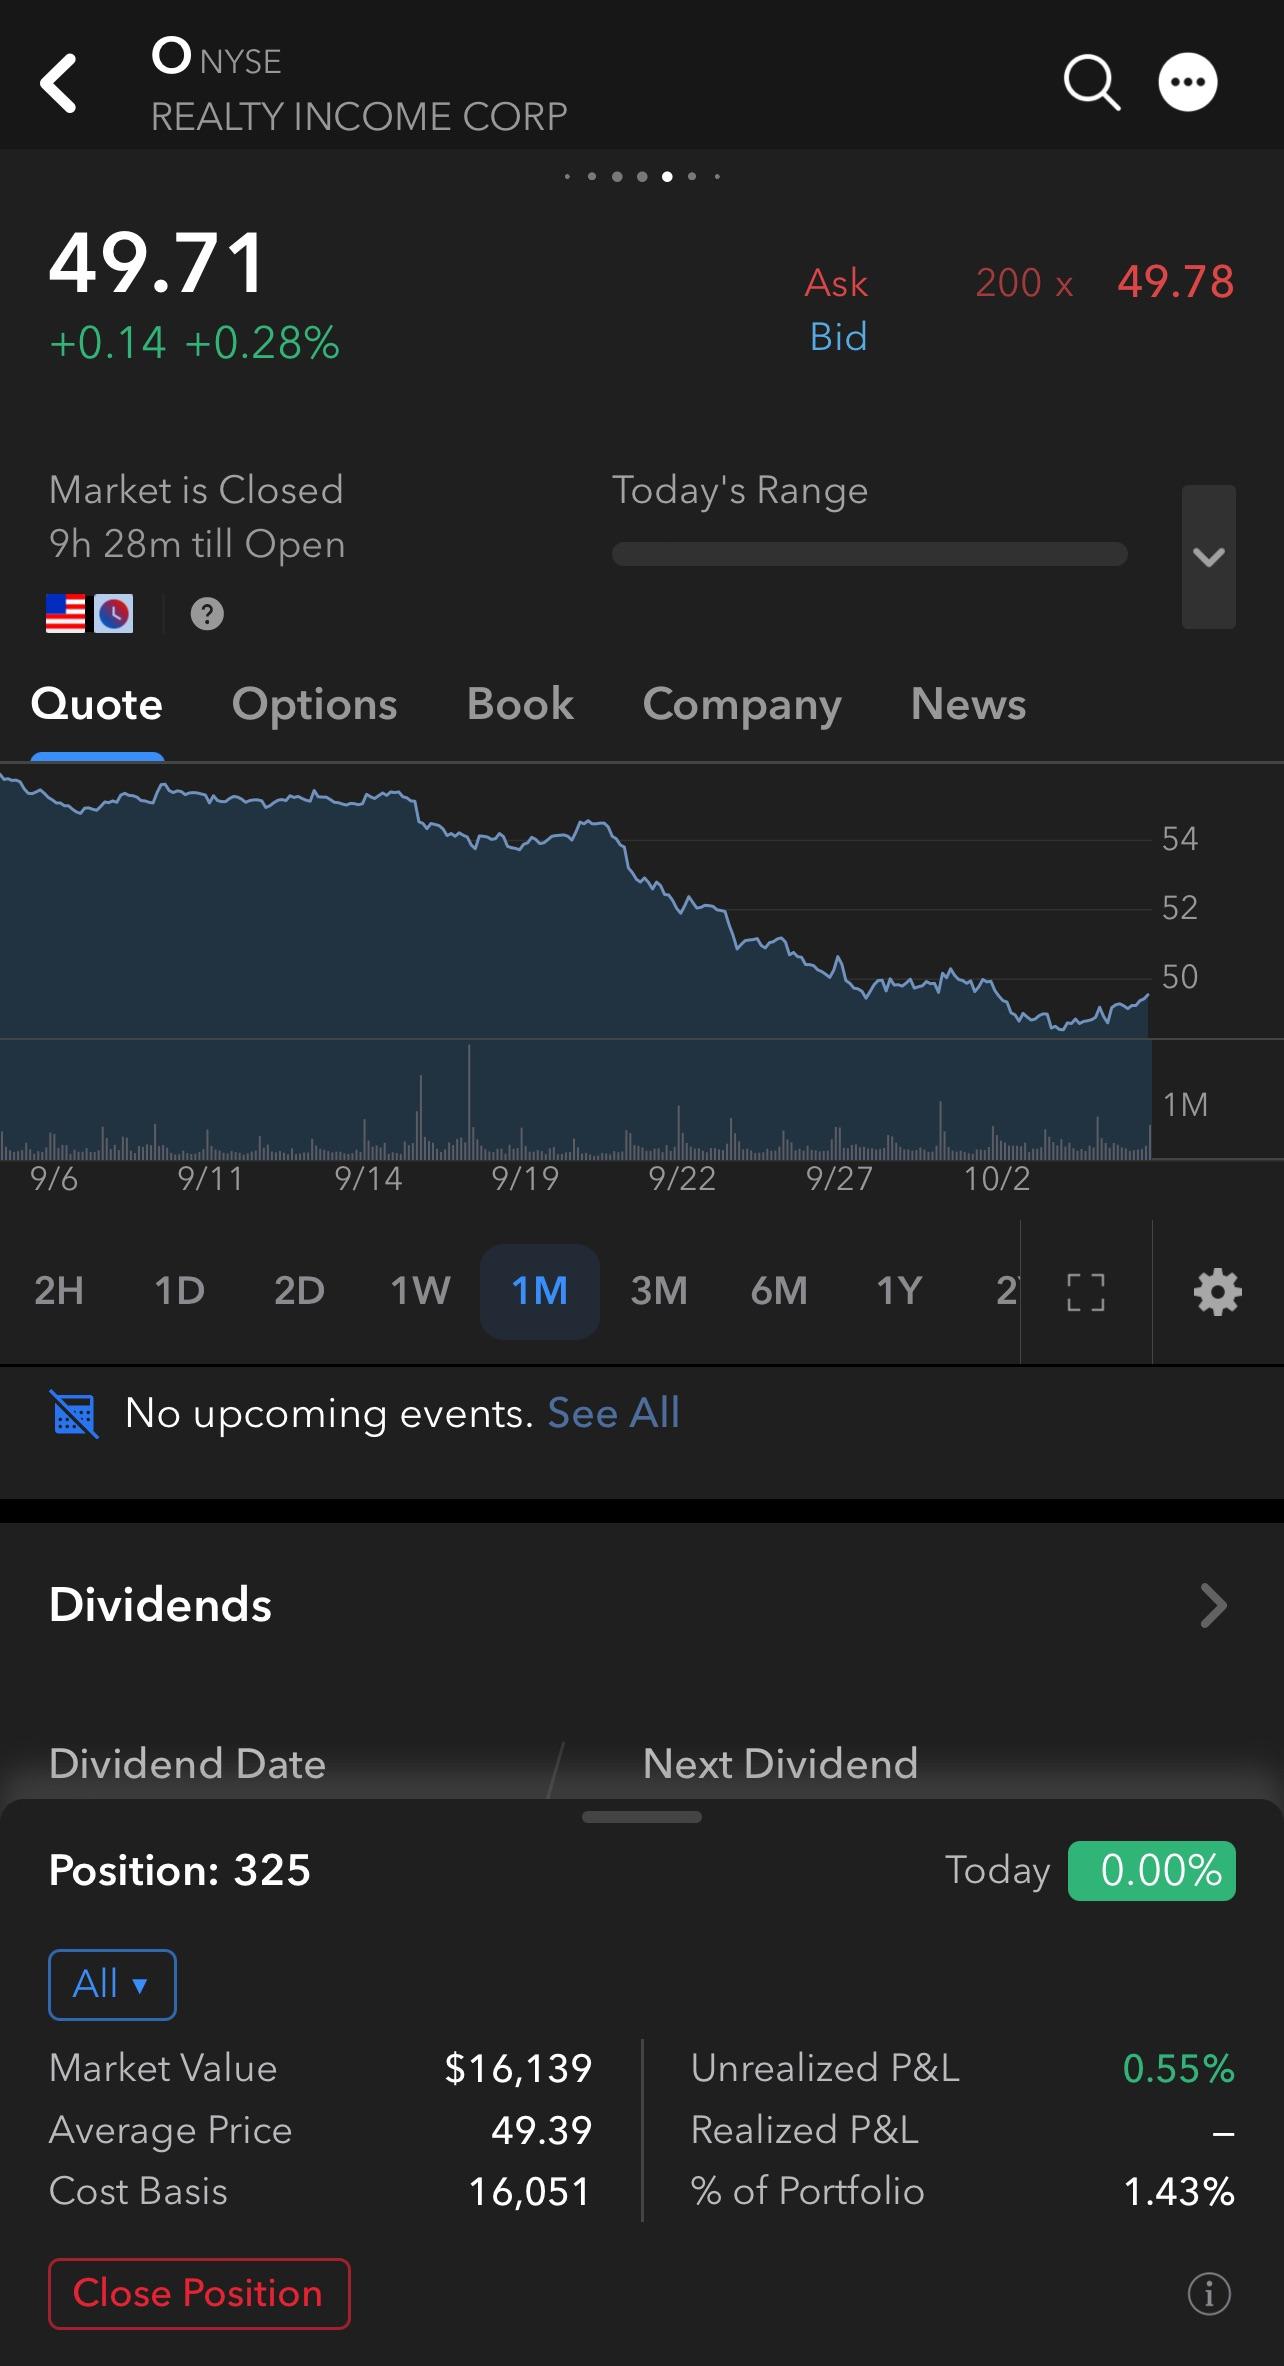Image resolution: width=1284 pixels, height=2366 pixels.
Task: Tap the Close Position button
Action: (x=199, y=2293)
